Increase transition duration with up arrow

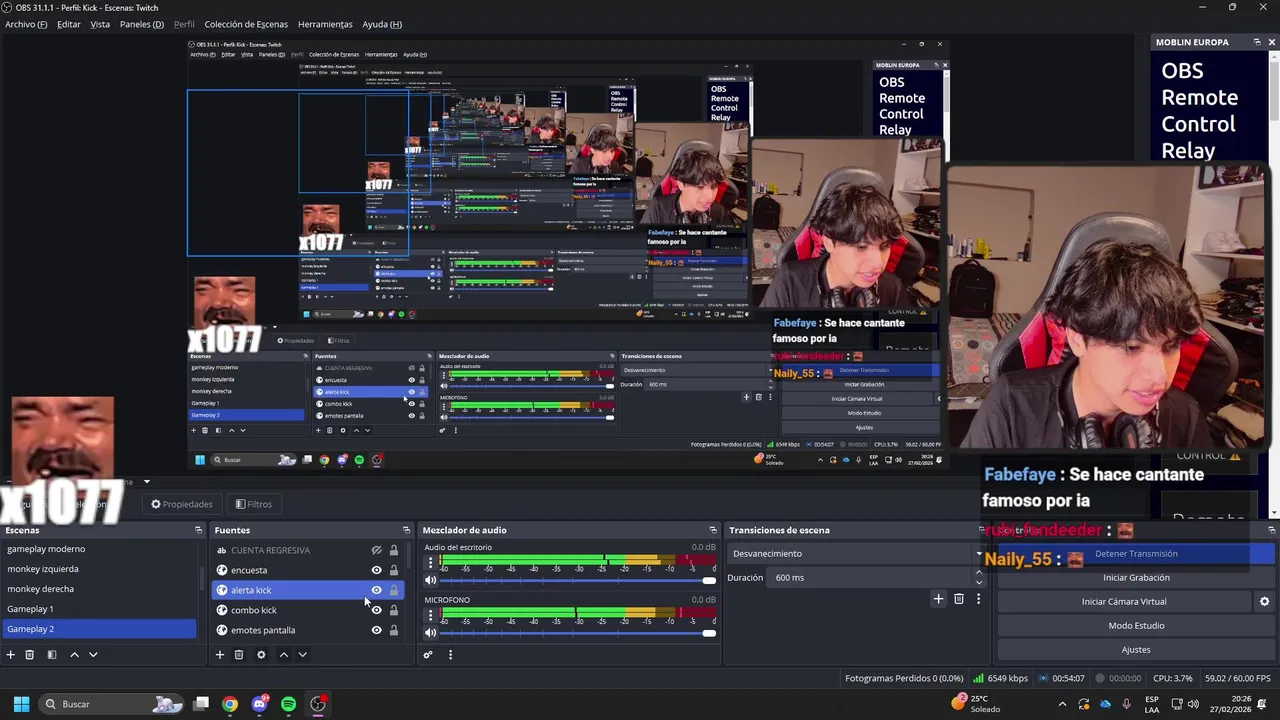pos(979,573)
